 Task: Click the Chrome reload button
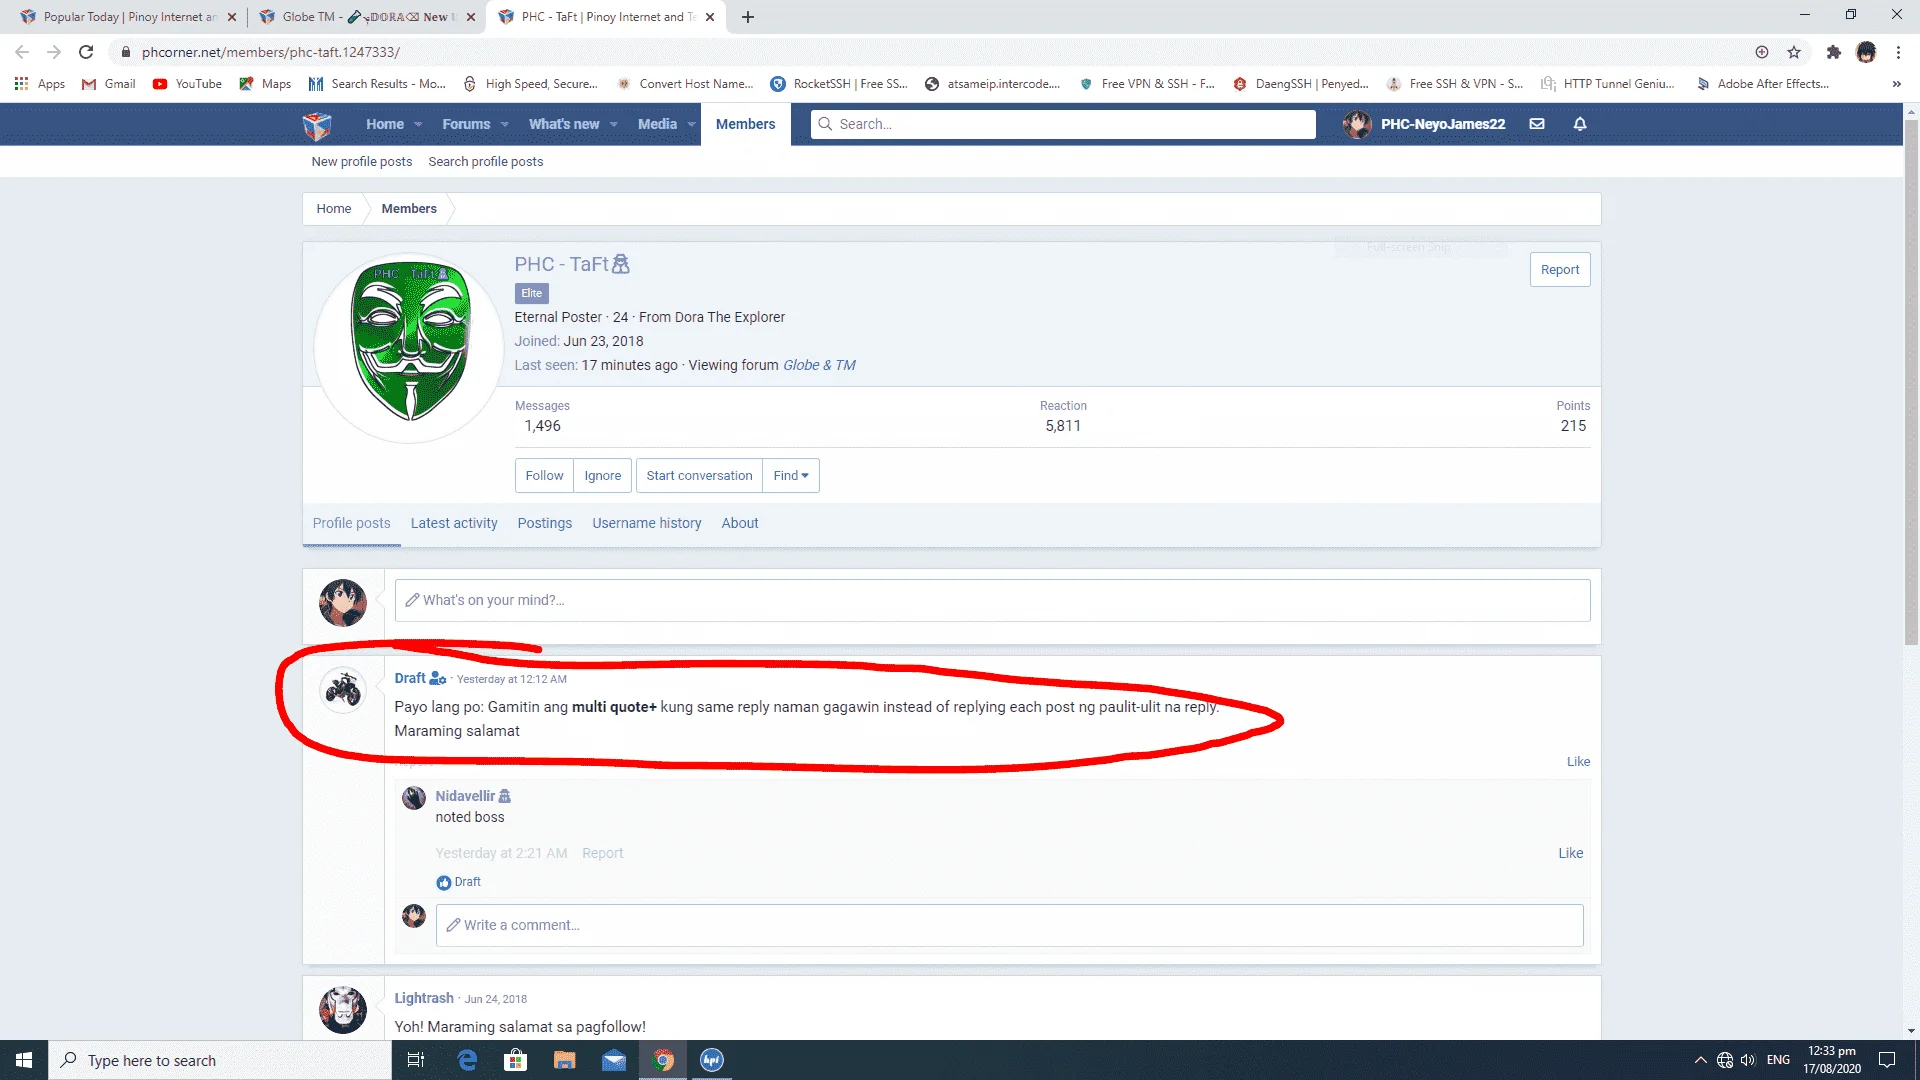point(86,52)
